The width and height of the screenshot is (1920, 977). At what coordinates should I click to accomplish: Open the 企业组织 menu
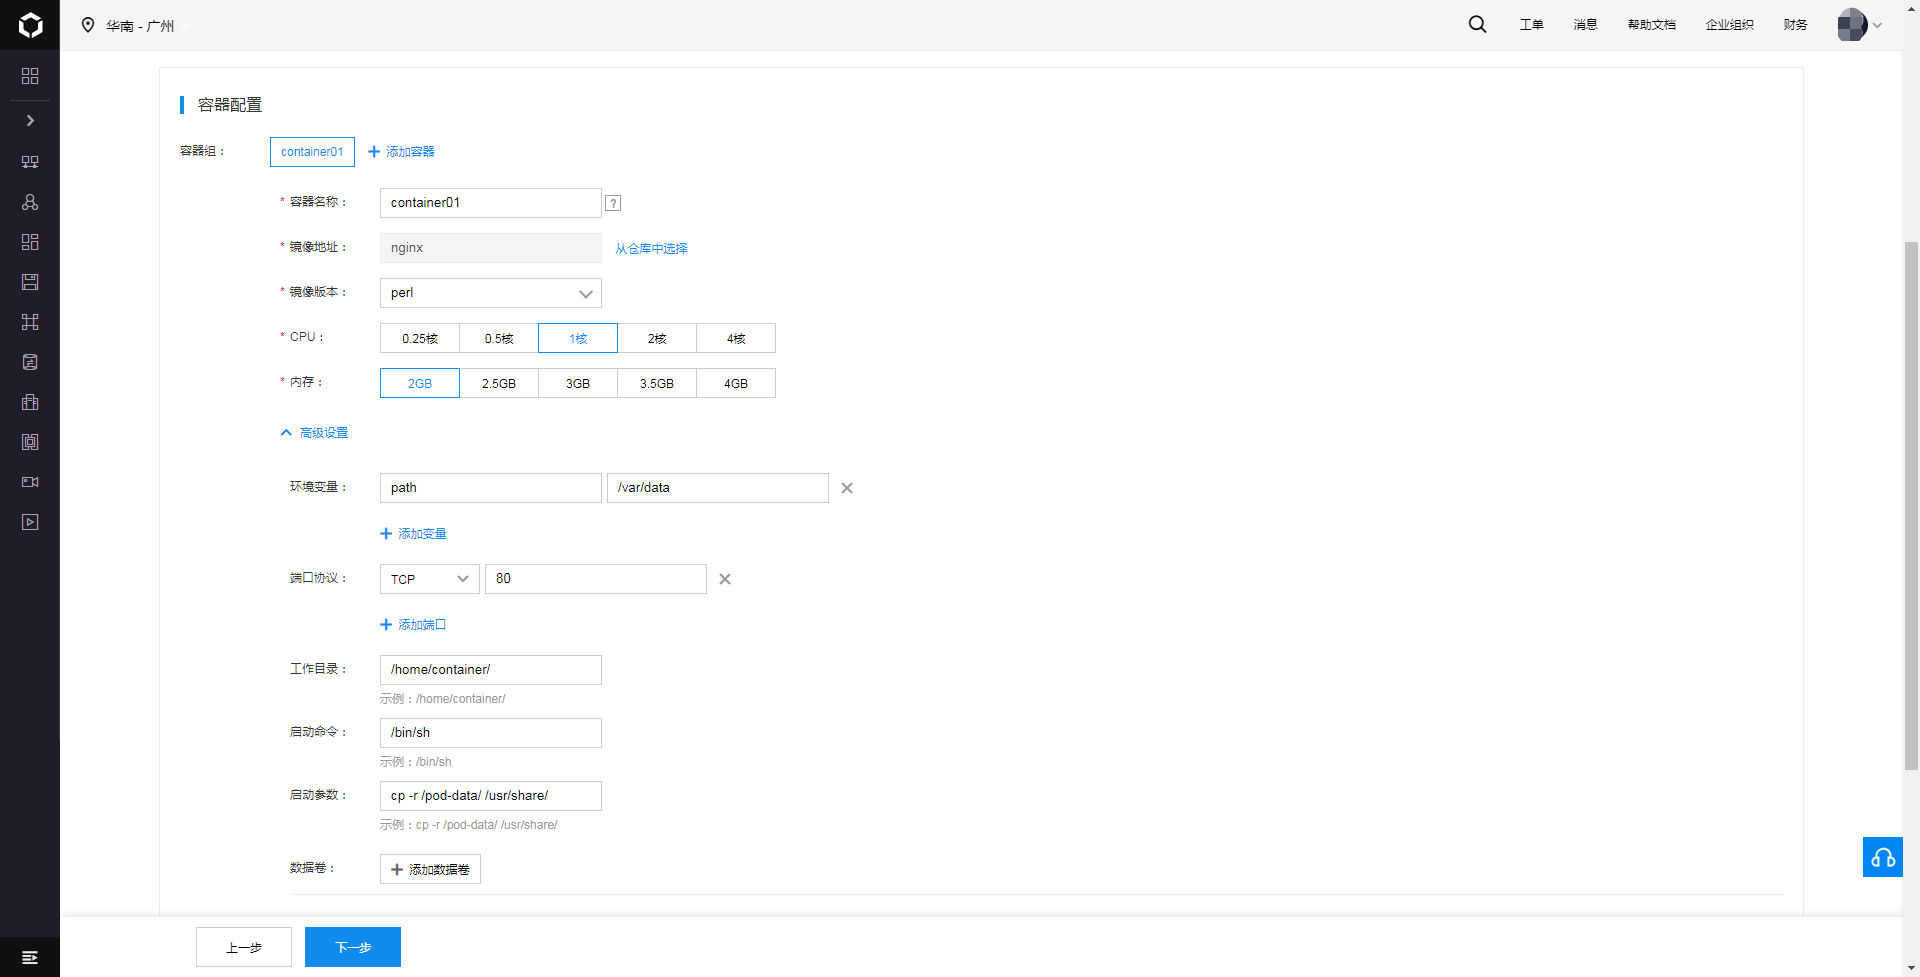[x=1729, y=25]
